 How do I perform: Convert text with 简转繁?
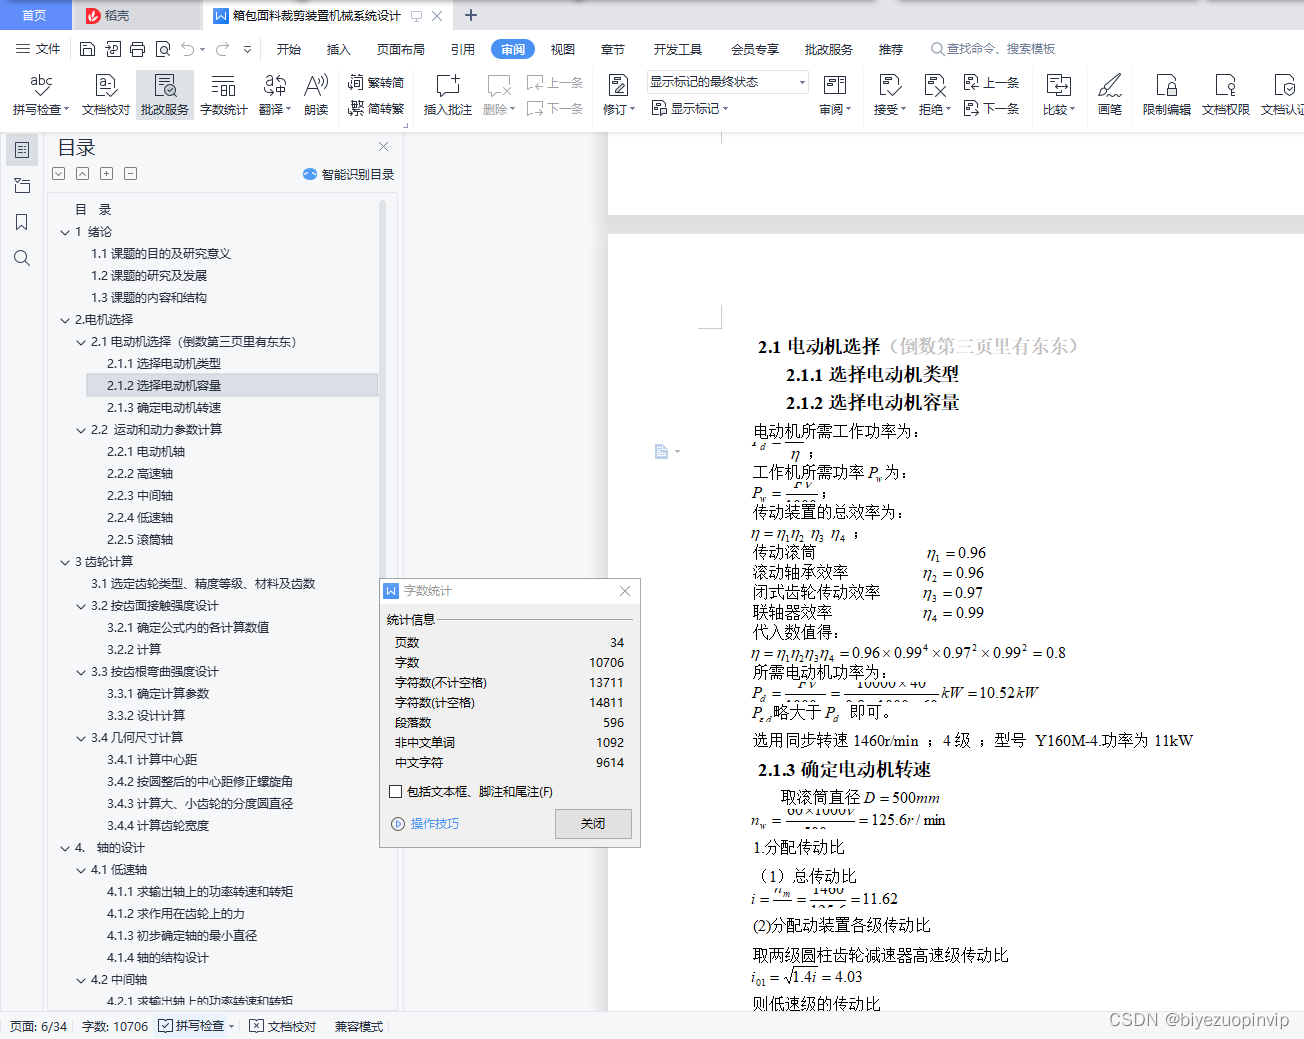click(x=376, y=108)
